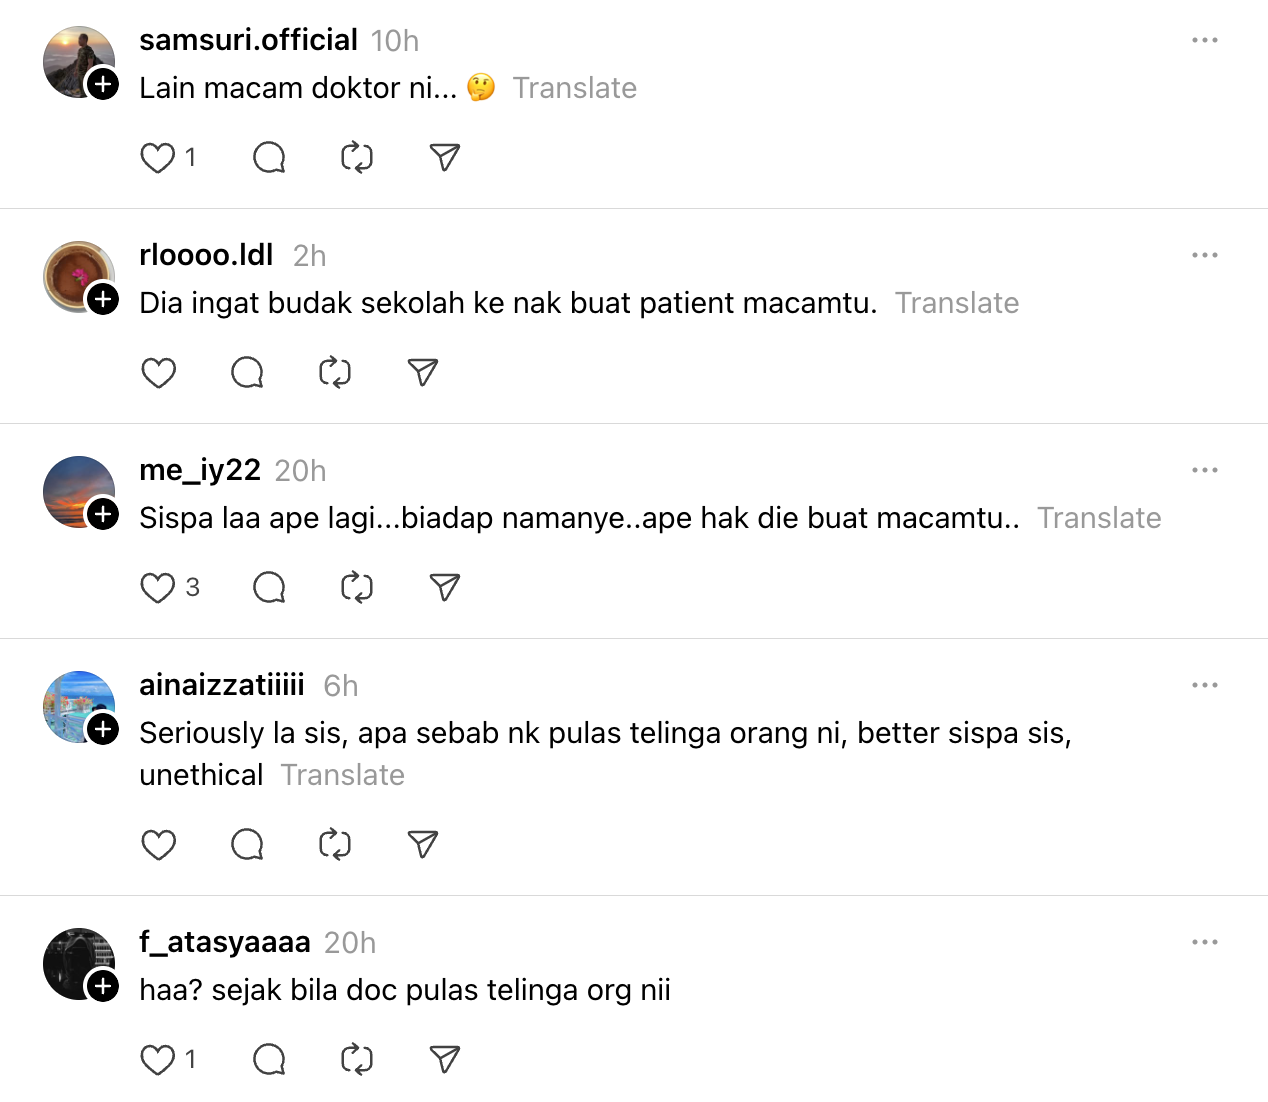Reply to samsuri.official's comment
Viewport: 1268px width, 1102px height.
pyautogui.click(x=269, y=158)
